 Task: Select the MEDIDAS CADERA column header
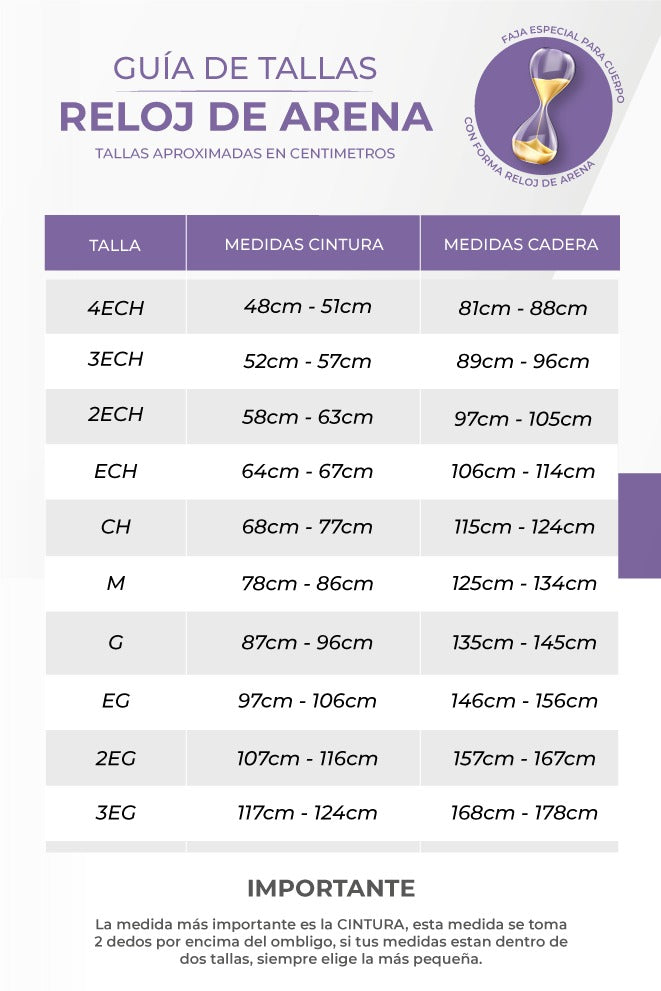tap(520, 243)
